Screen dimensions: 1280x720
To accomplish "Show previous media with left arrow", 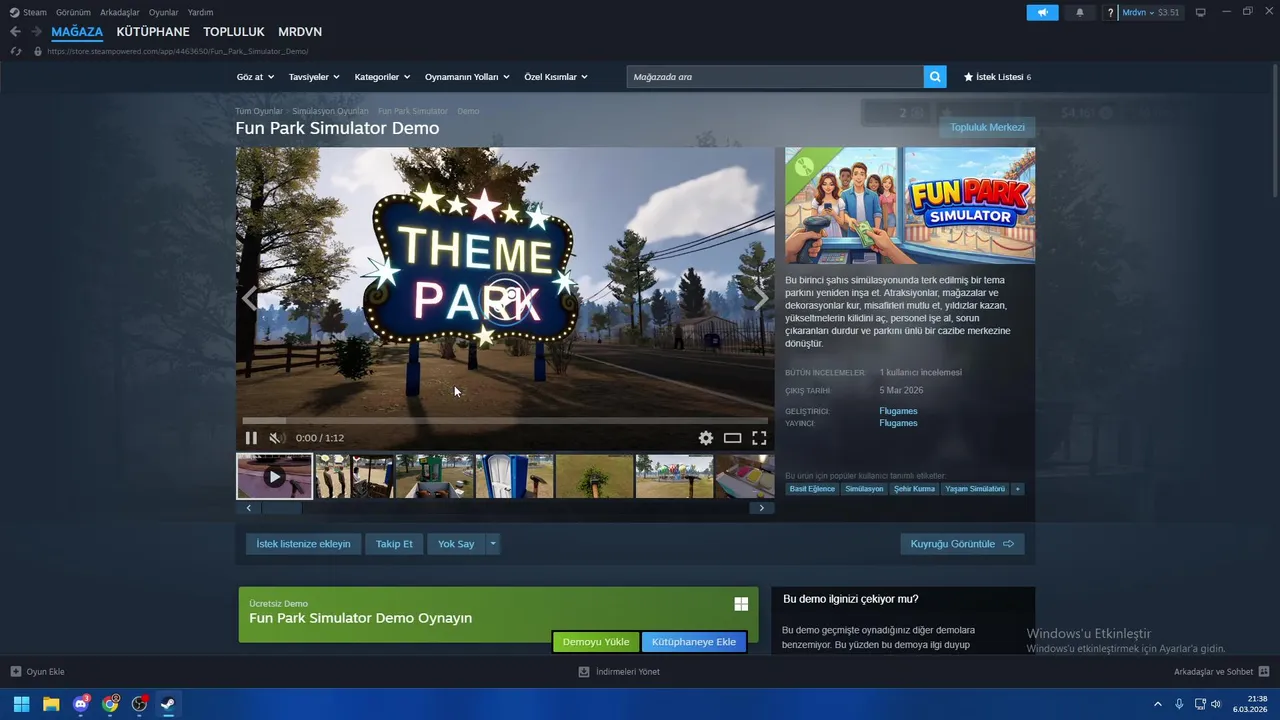I will pos(249,298).
